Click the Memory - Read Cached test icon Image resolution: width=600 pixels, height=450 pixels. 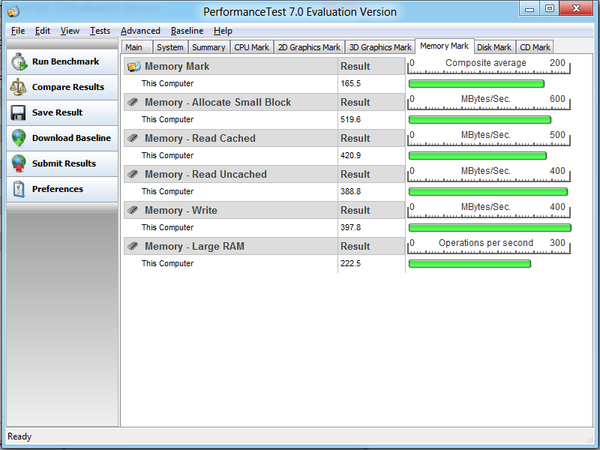pos(133,138)
